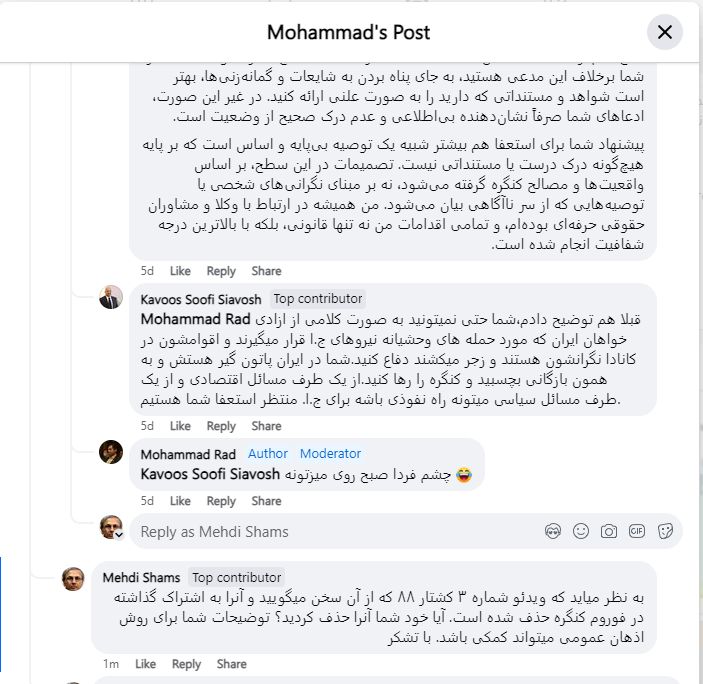Share Mohammad Rad's laughing emoji reply

pyautogui.click(x=266, y=500)
